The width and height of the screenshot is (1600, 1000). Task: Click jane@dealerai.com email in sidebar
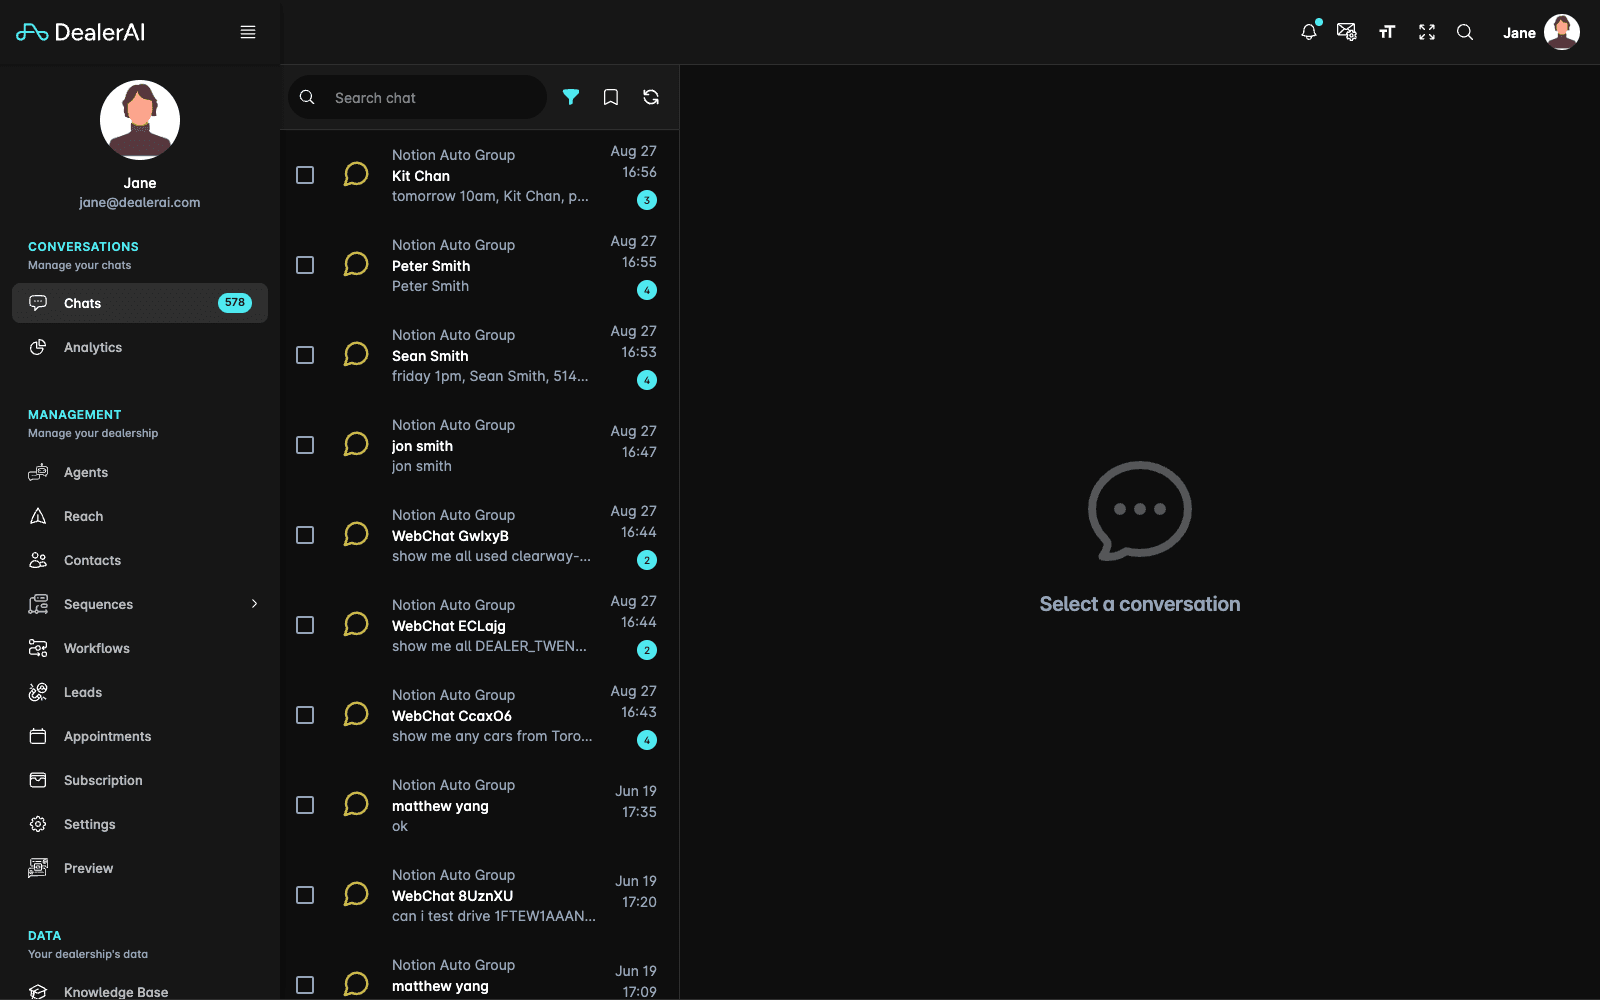(x=140, y=202)
